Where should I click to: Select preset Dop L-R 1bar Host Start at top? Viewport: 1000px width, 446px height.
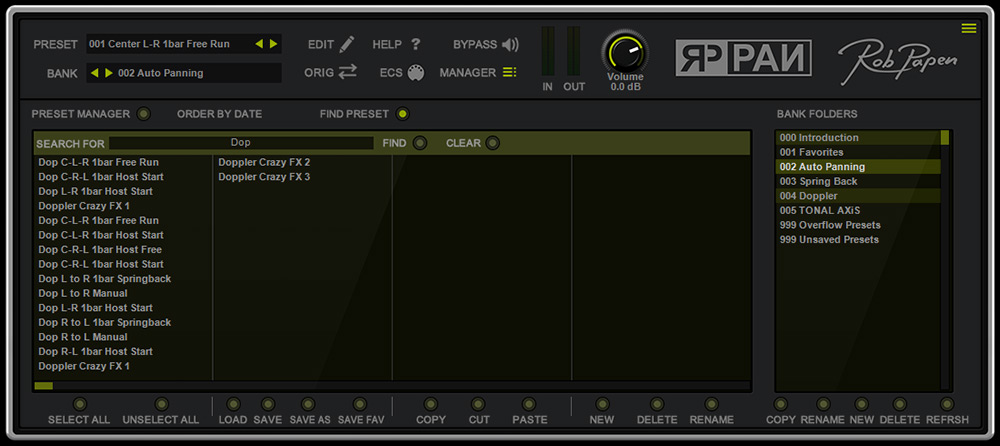pyautogui.click(x=96, y=191)
